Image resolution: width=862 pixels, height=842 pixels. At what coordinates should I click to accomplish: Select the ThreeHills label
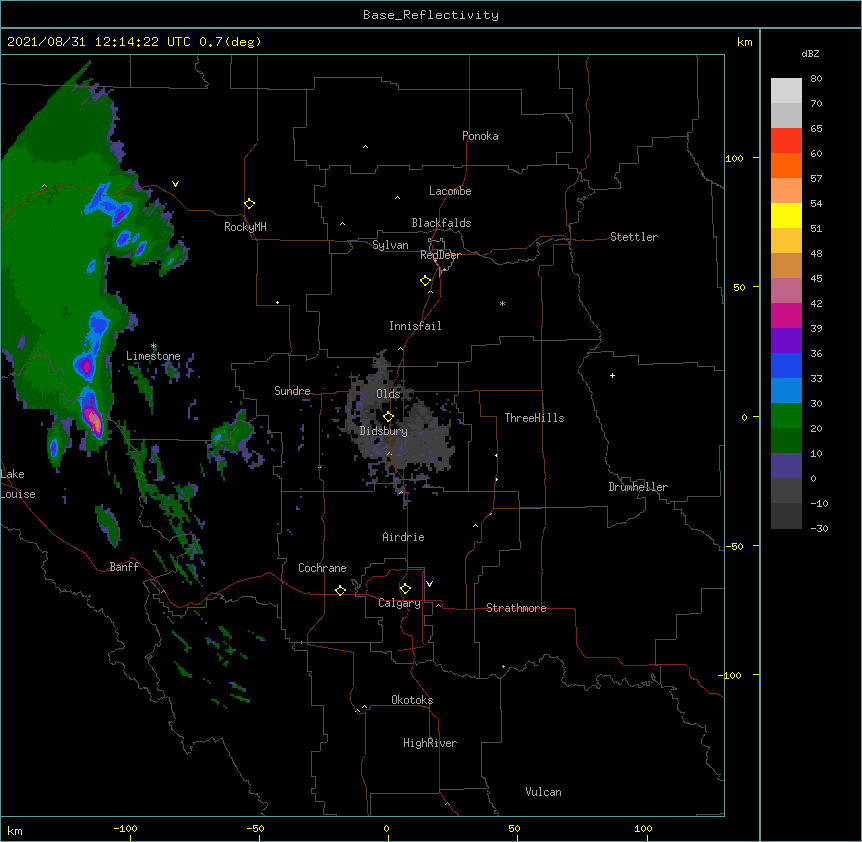(534, 418)
